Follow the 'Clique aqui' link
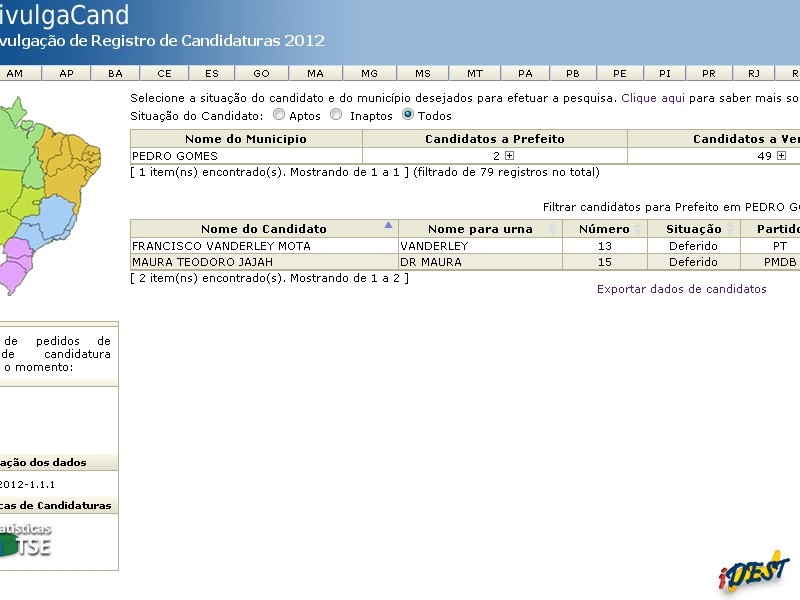This screenshot has width=800, height=600. click(653, 98)
